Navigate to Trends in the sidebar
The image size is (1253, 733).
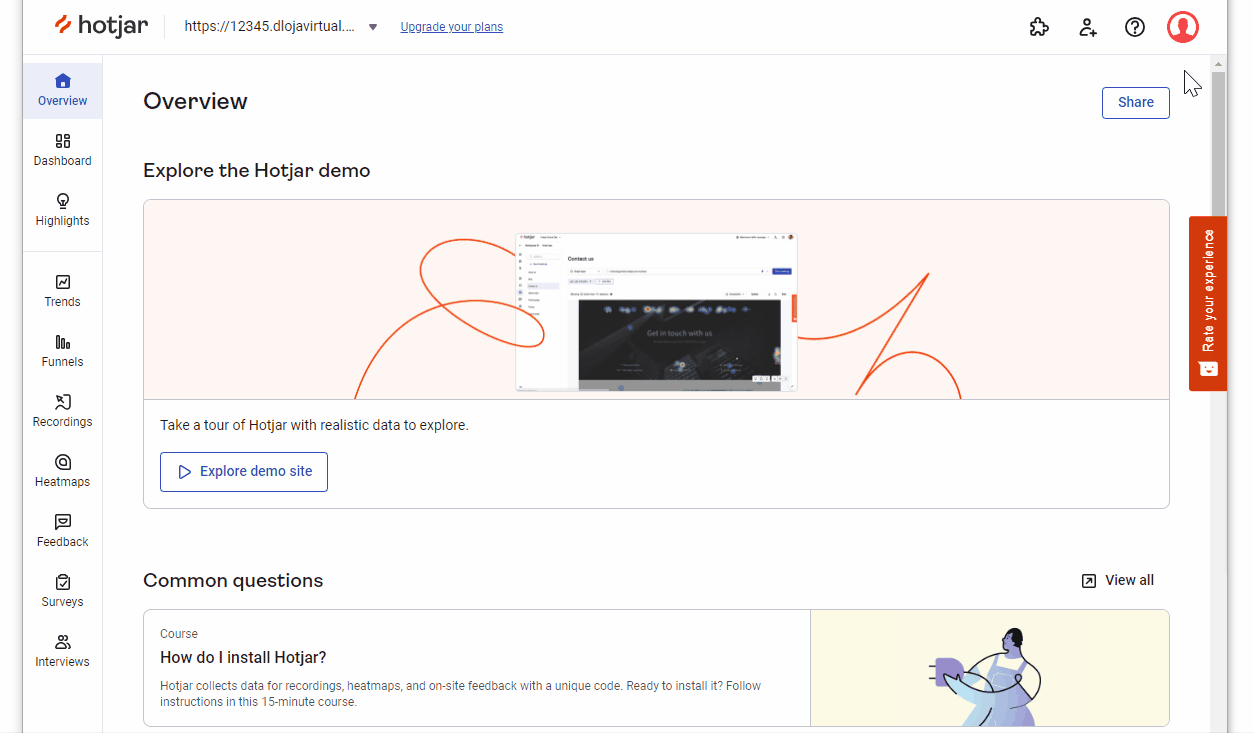[x=63, y=291]
